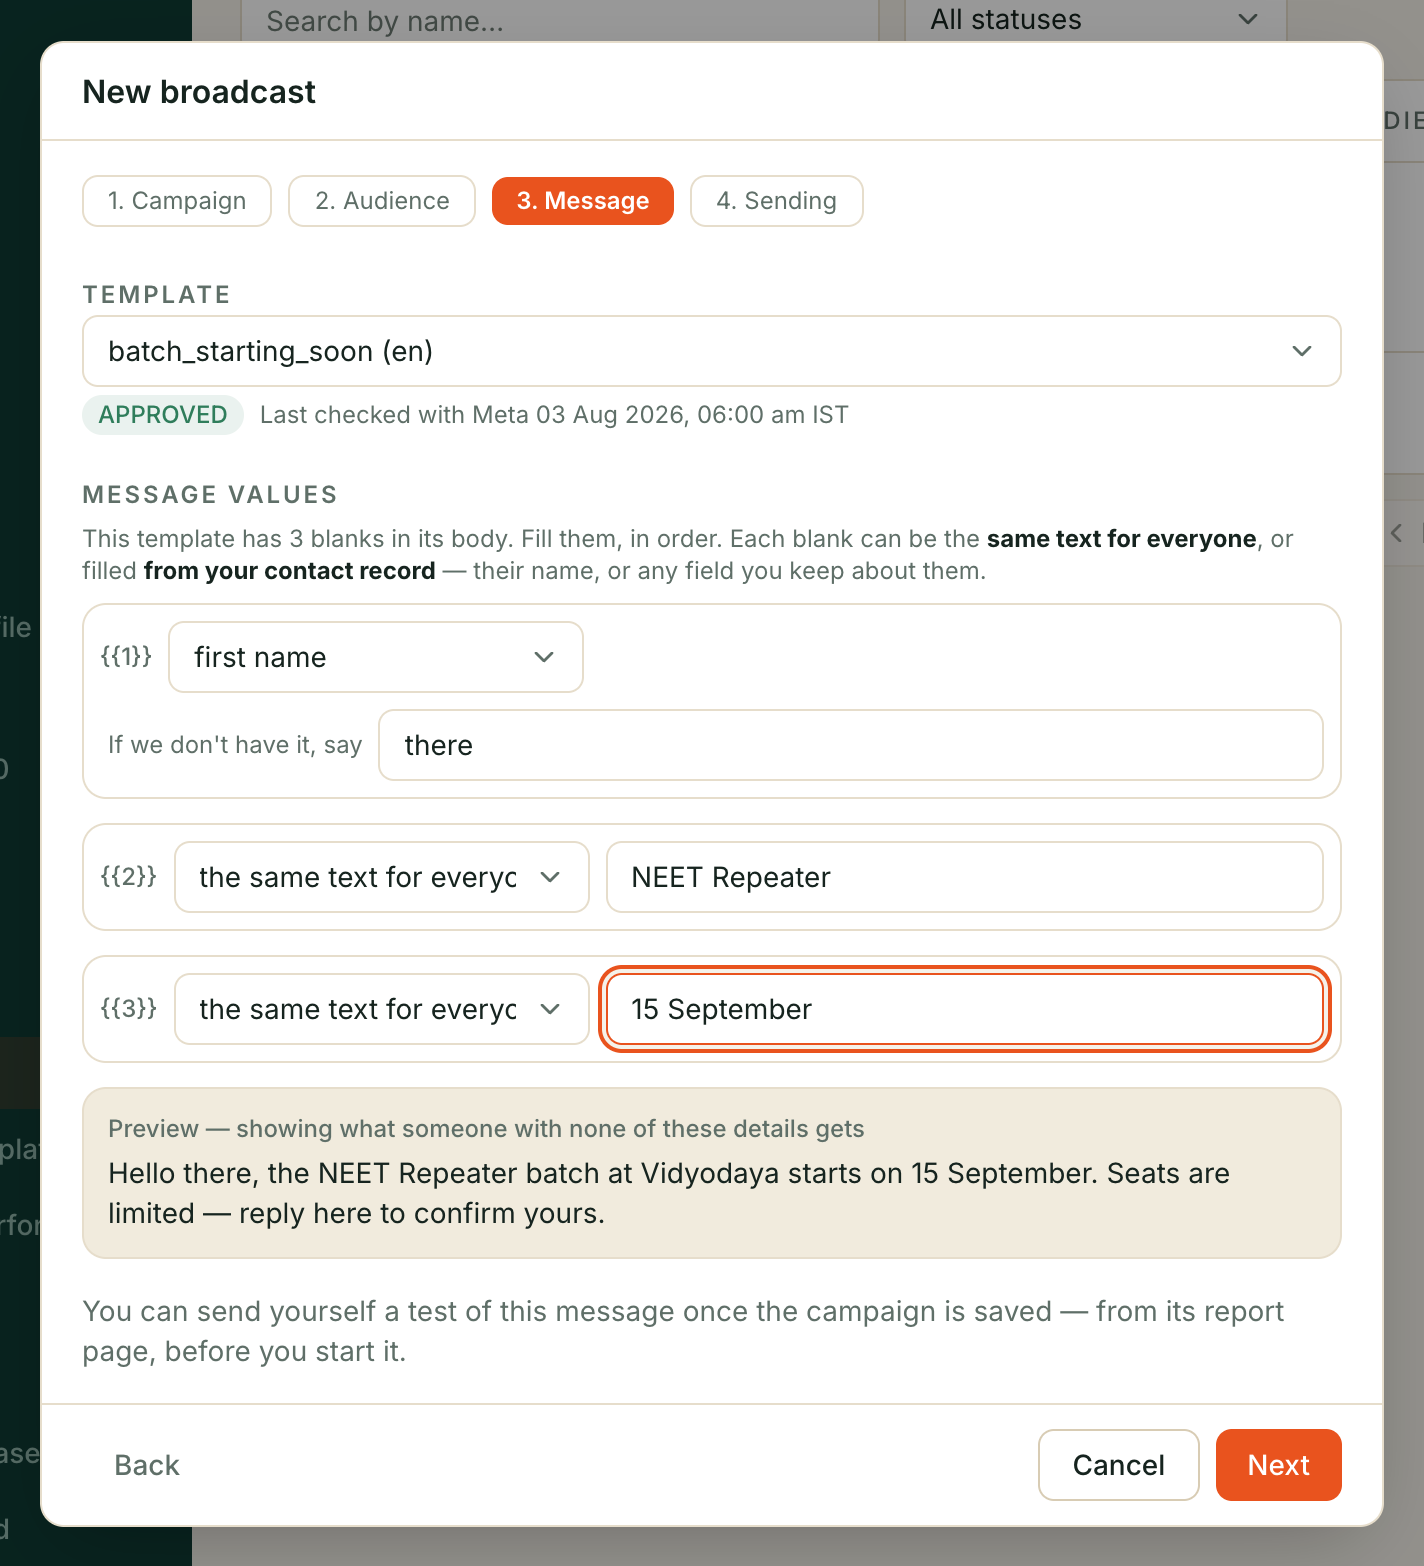This screenshot has width=1424, height=1566.
Task: Click the 'Preview — showing what someone' caption
Action: [x=486, y=1129]
